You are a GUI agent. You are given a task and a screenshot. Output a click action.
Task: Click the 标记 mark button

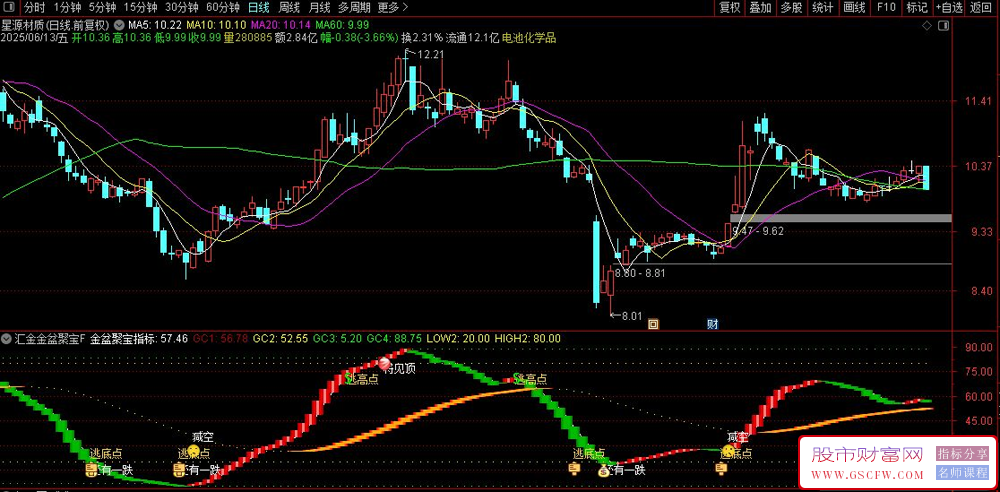click(916, 8)
